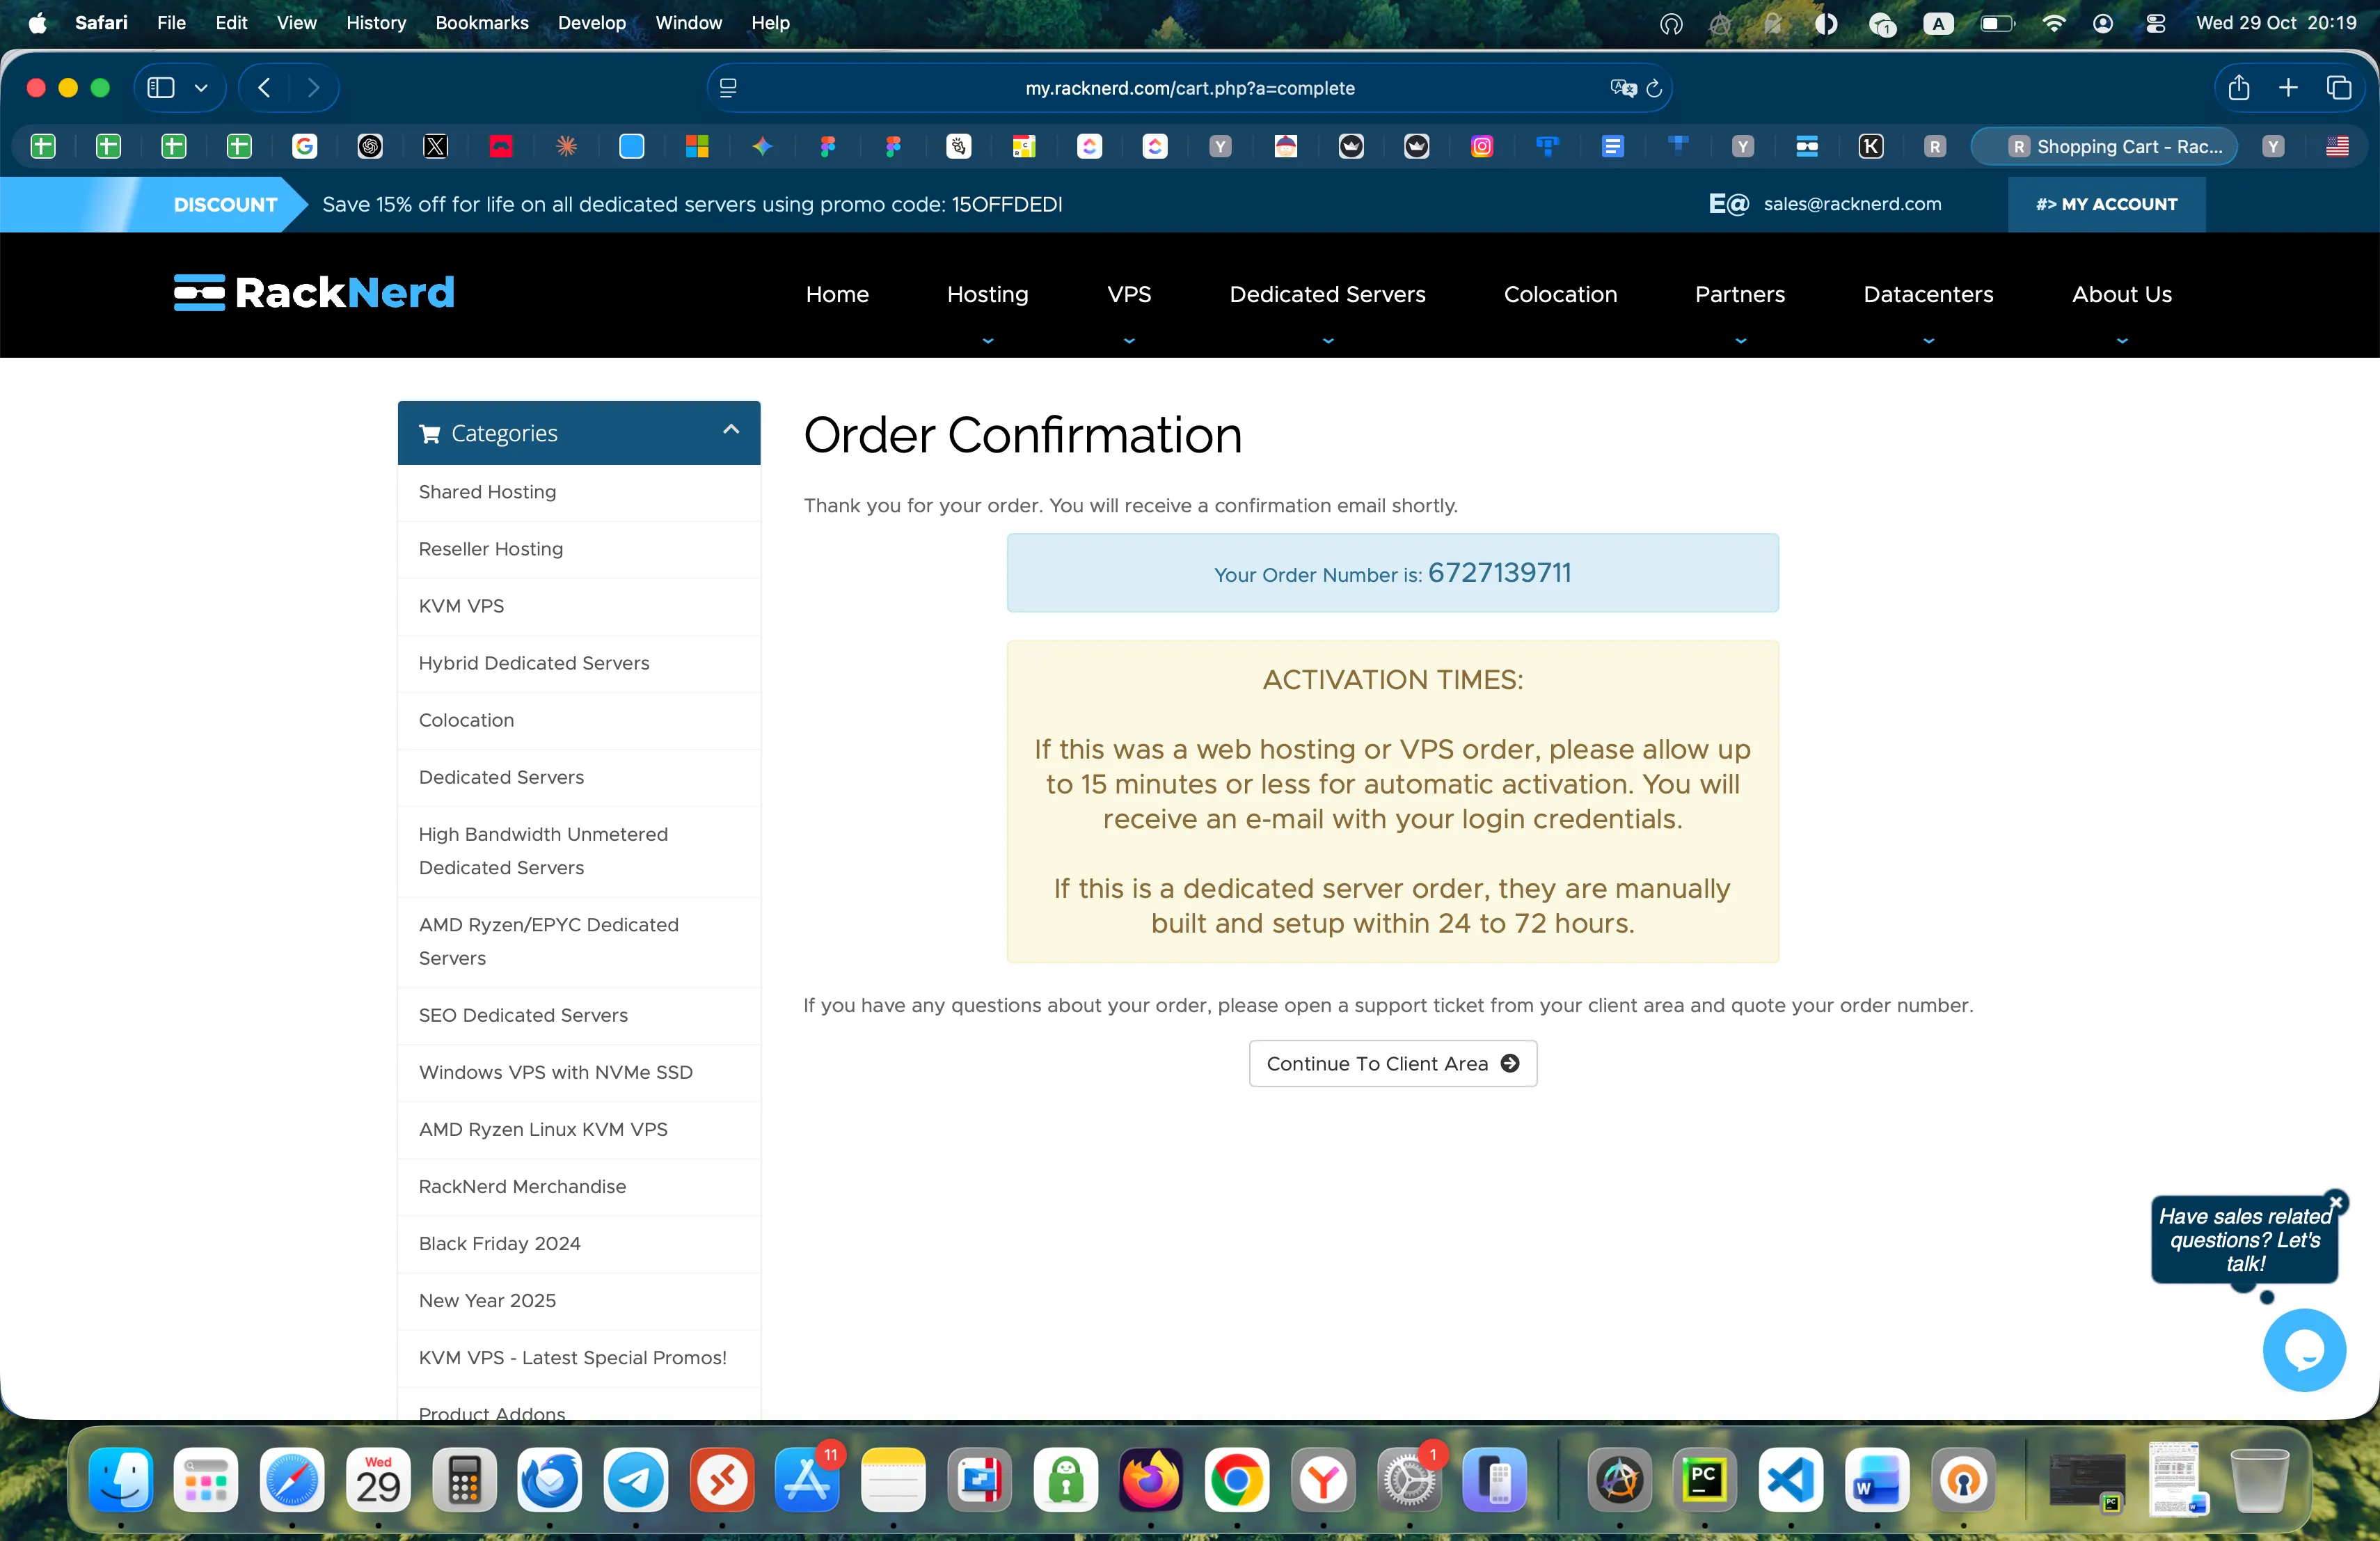
Task: Open MY ACCOUNT in the top bar
Action: (x=2106, y=205)
